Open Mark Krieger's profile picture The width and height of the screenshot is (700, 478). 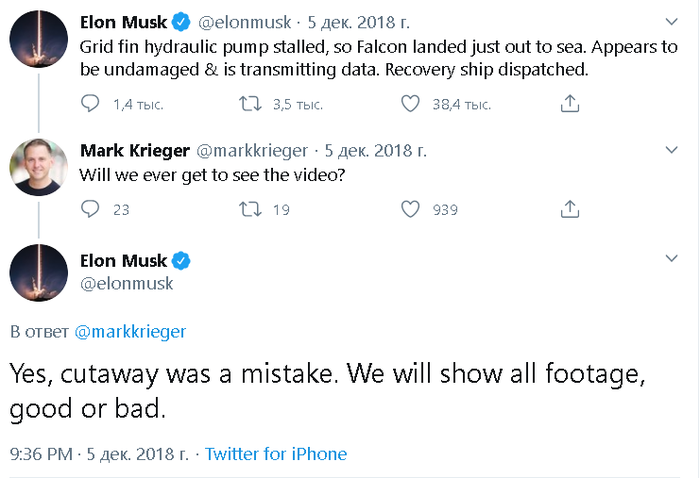tap(38, 166)
